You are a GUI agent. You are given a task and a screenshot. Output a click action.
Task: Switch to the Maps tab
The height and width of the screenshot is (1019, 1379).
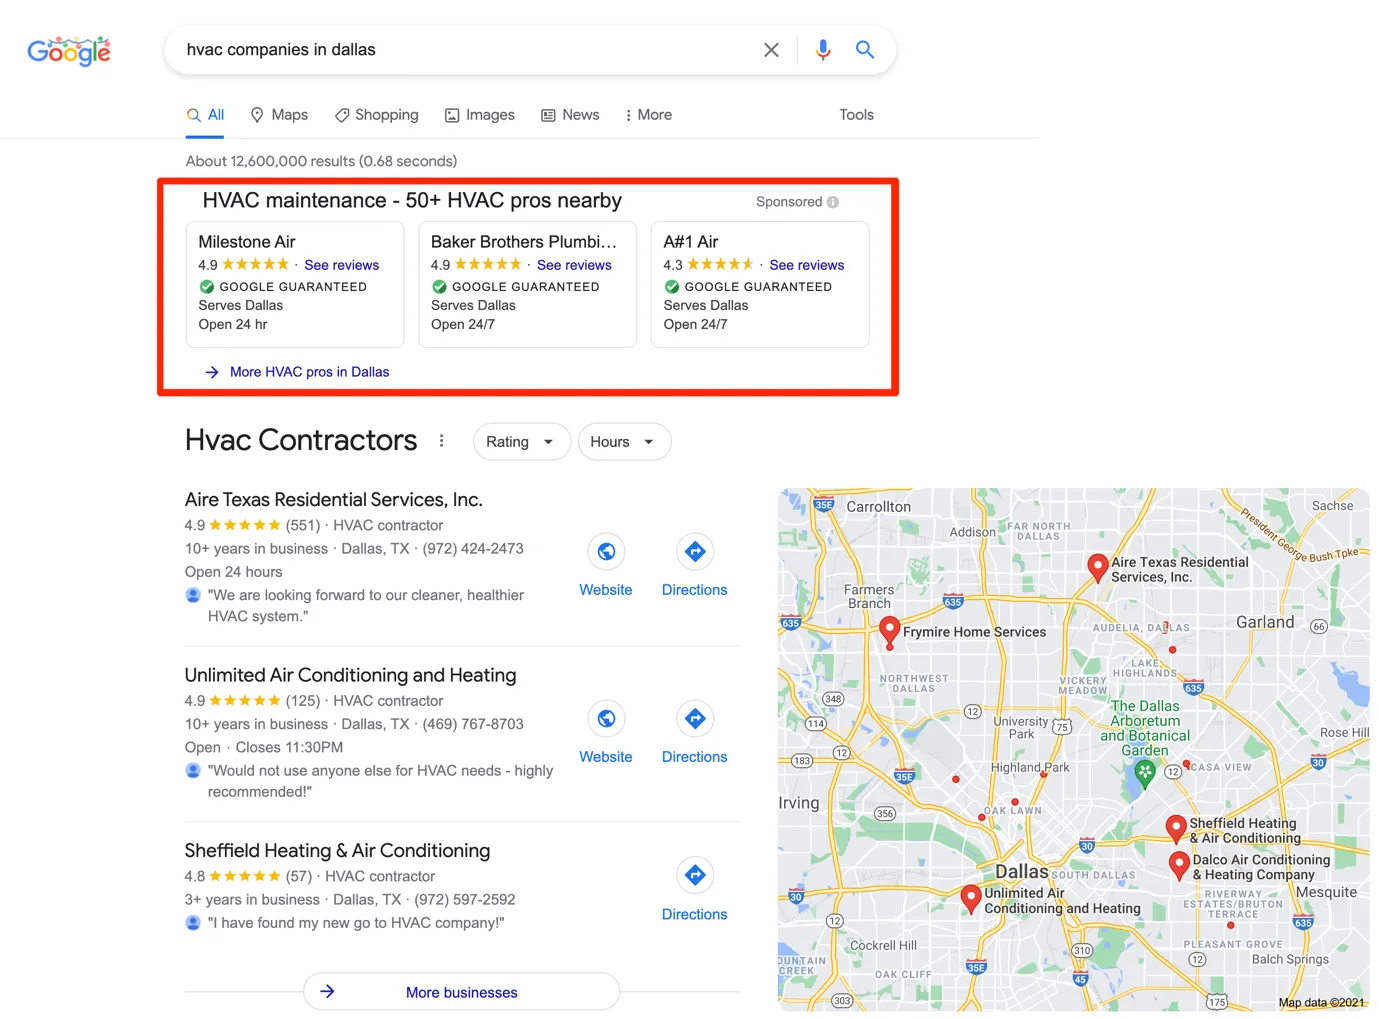[279, 115]
